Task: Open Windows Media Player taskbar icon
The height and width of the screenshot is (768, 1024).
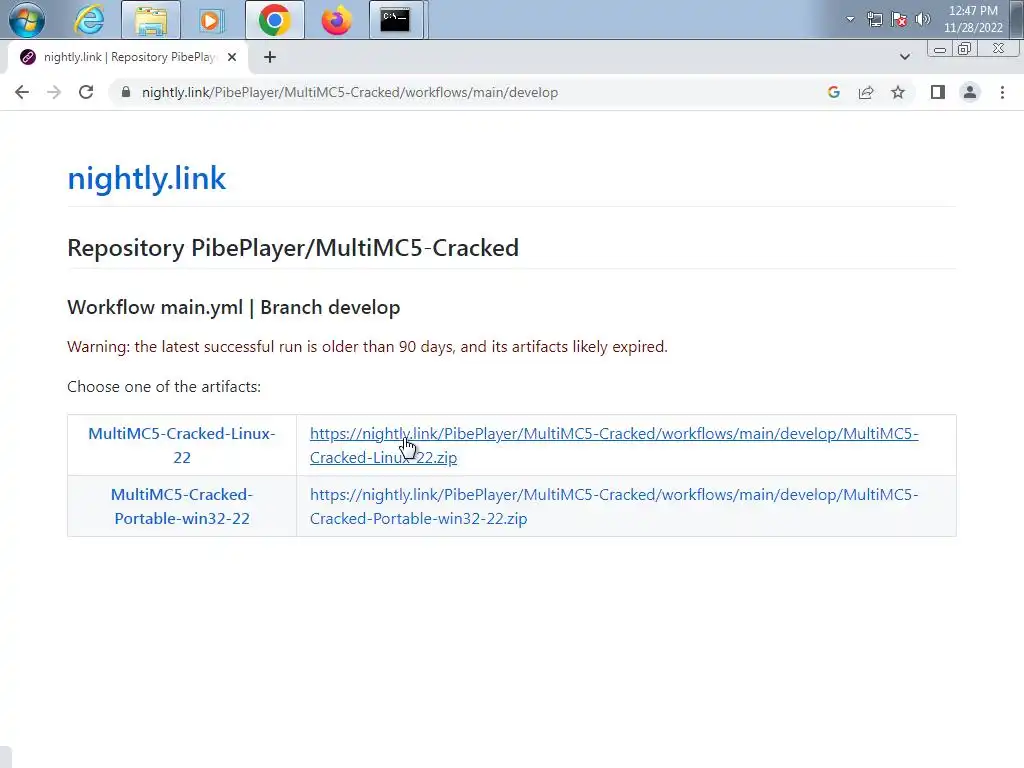Action: coord(210,20)
